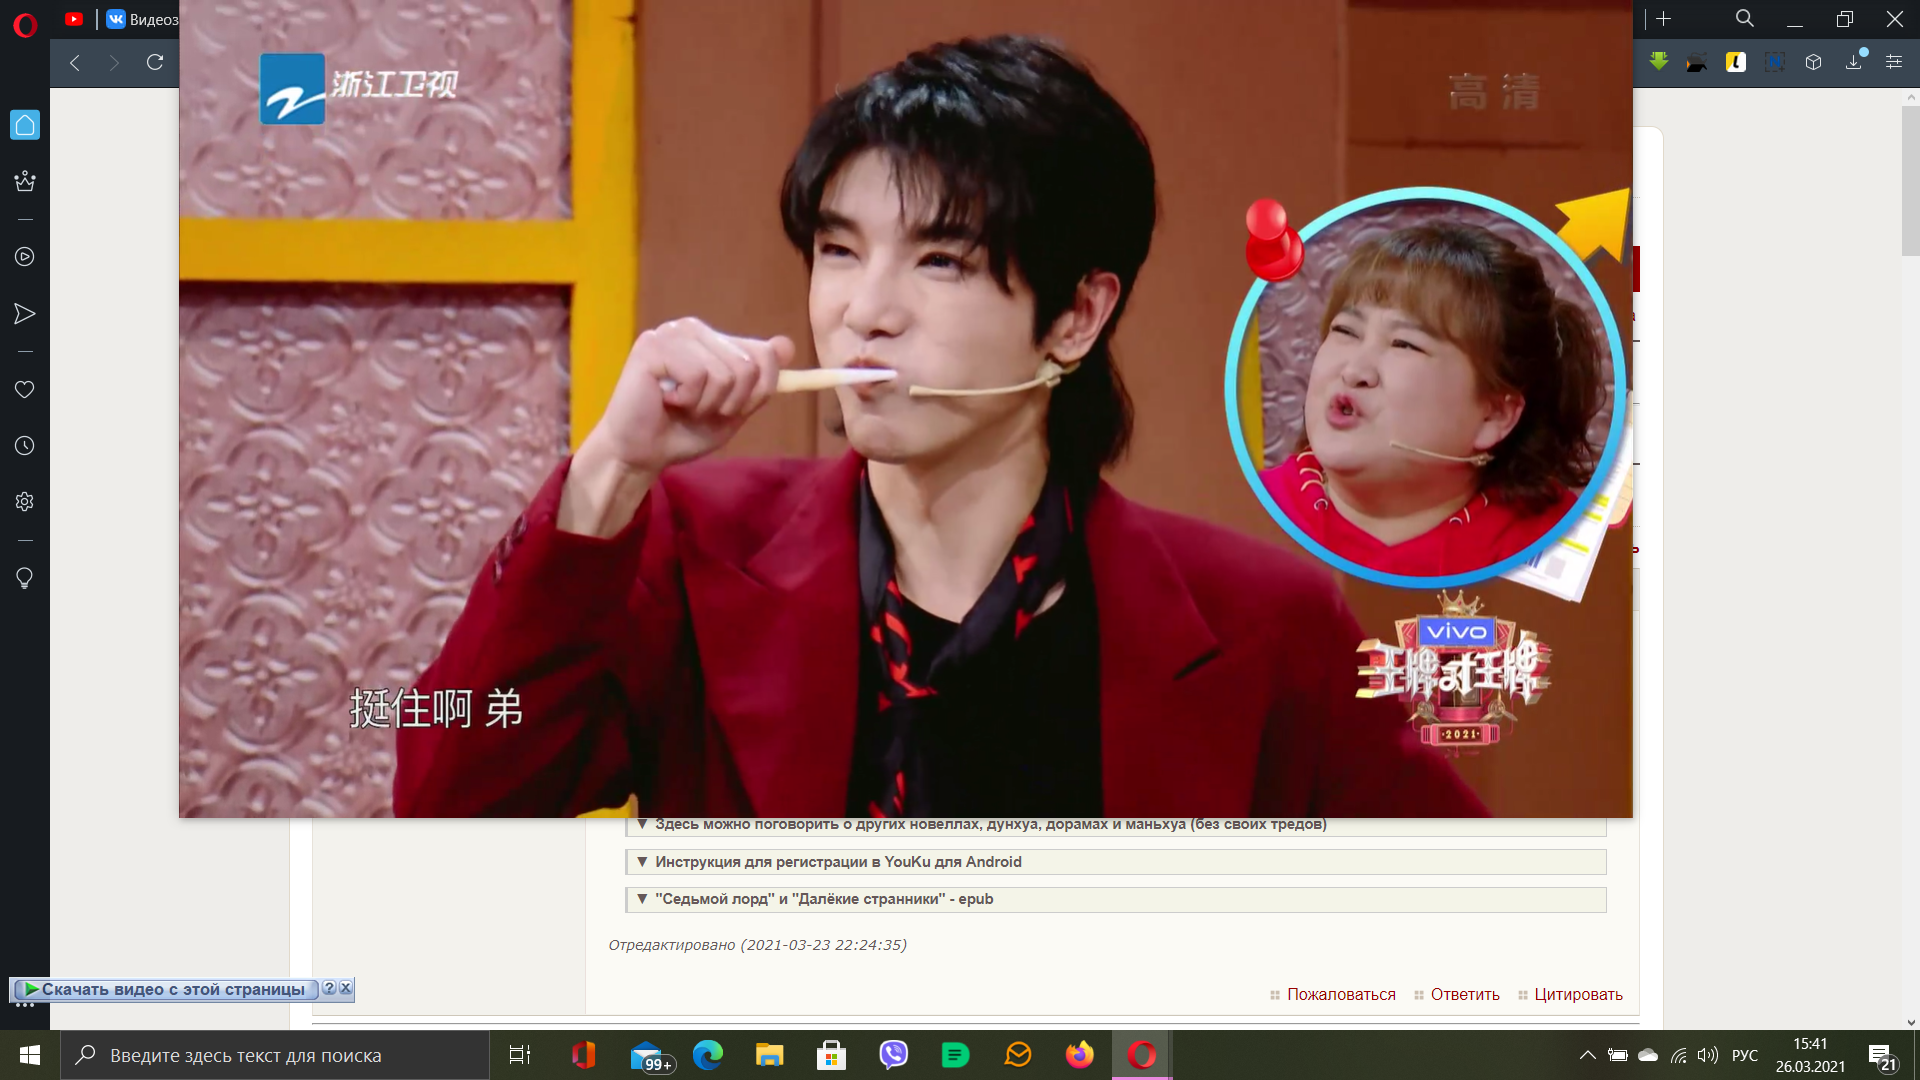Switch to the VK Видео tab
The image size is (1920, 1080).
(x=143, y=19)
